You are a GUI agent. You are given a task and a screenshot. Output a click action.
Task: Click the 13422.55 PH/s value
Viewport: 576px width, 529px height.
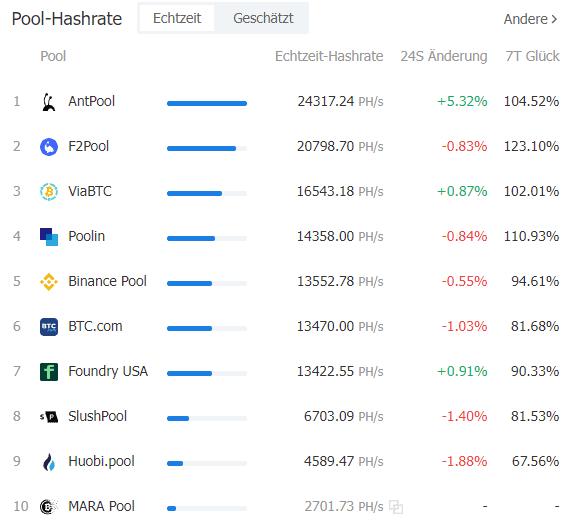[340, 371]
